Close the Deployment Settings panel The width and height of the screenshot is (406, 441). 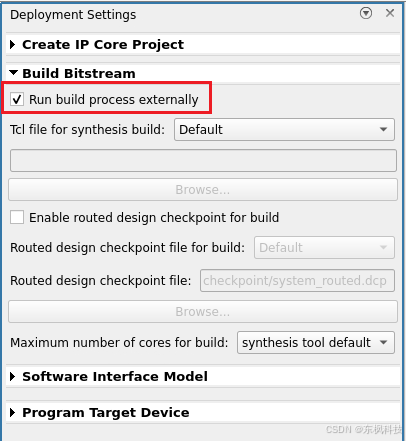(x=390, y=13)
